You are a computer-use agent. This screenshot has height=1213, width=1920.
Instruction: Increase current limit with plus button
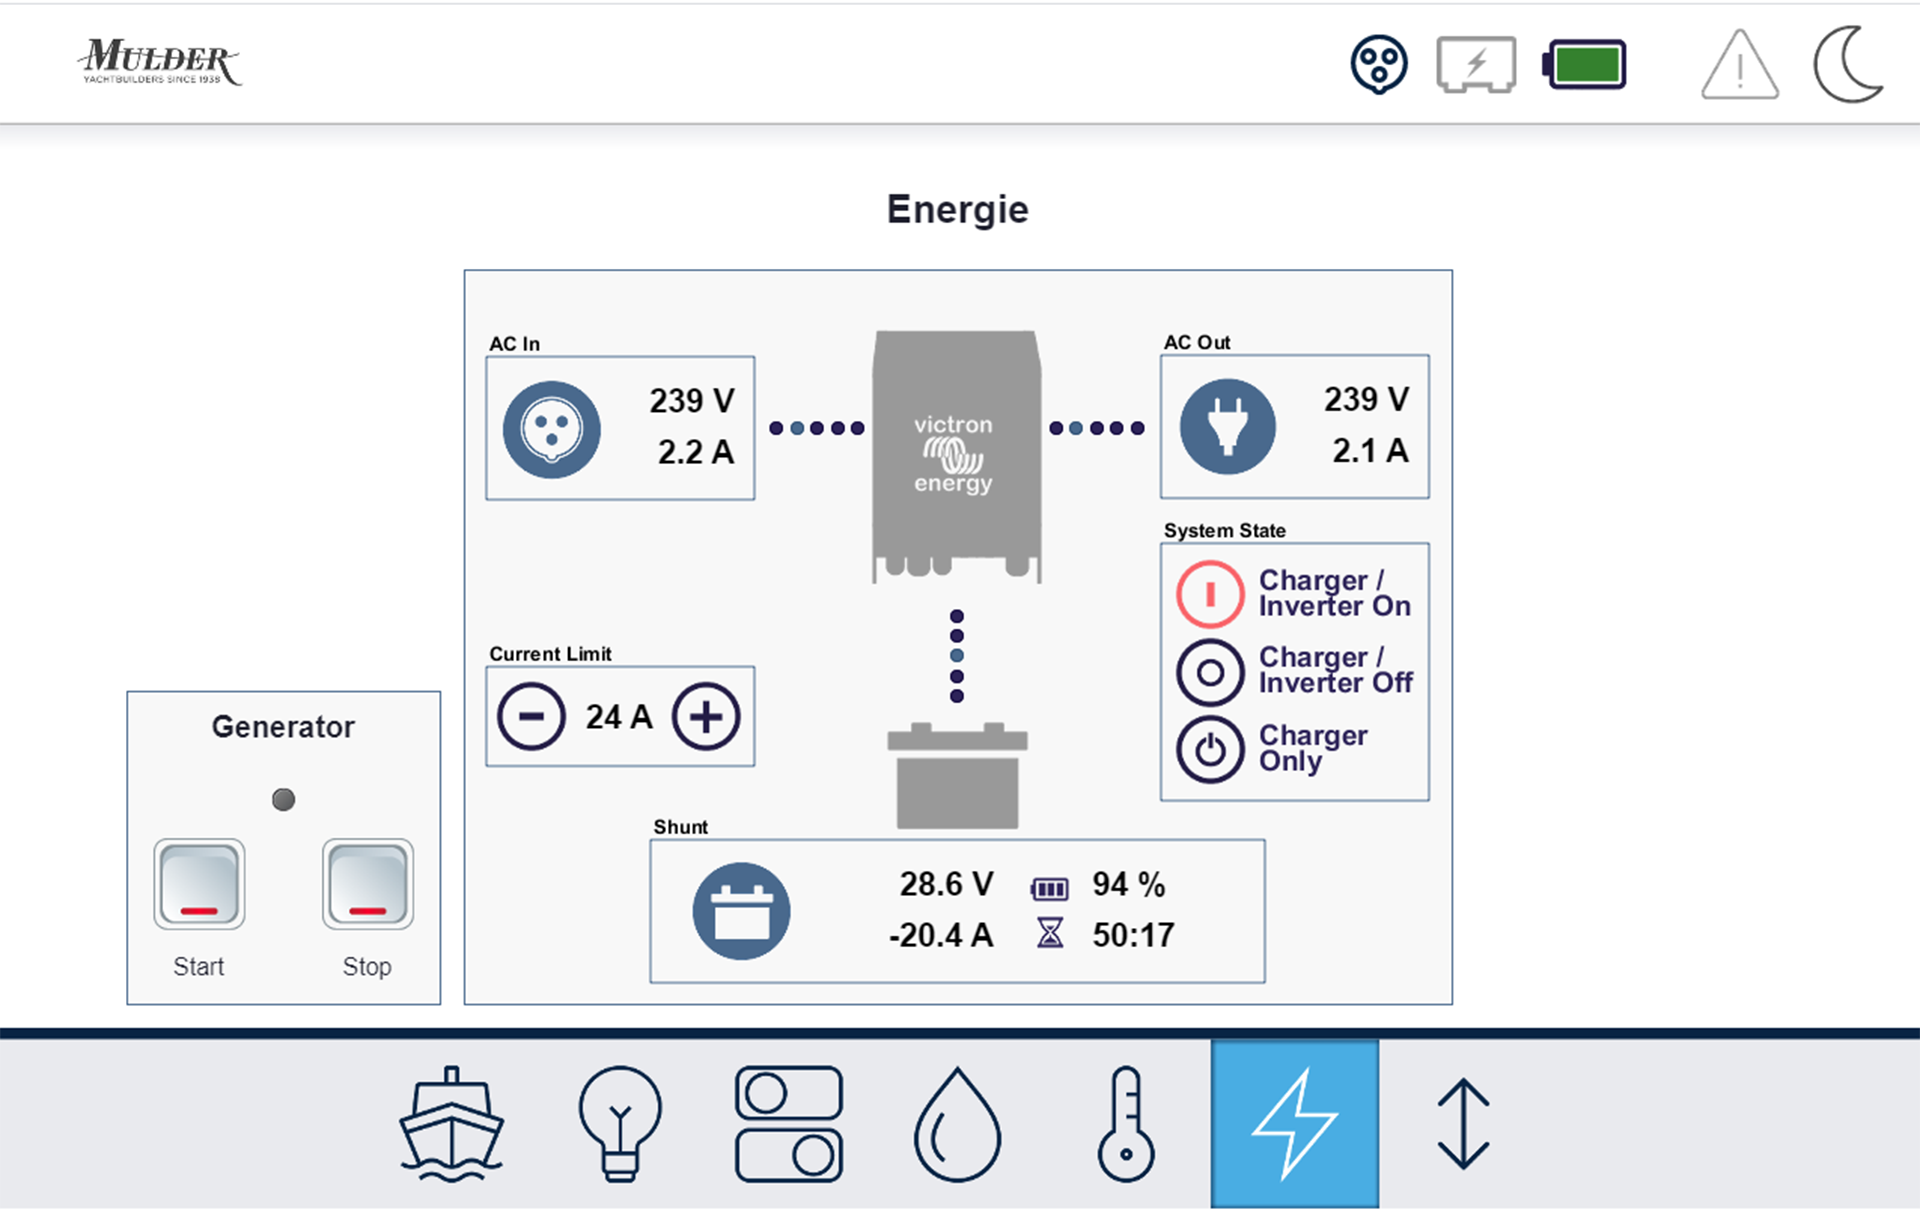tap(706, 716)
